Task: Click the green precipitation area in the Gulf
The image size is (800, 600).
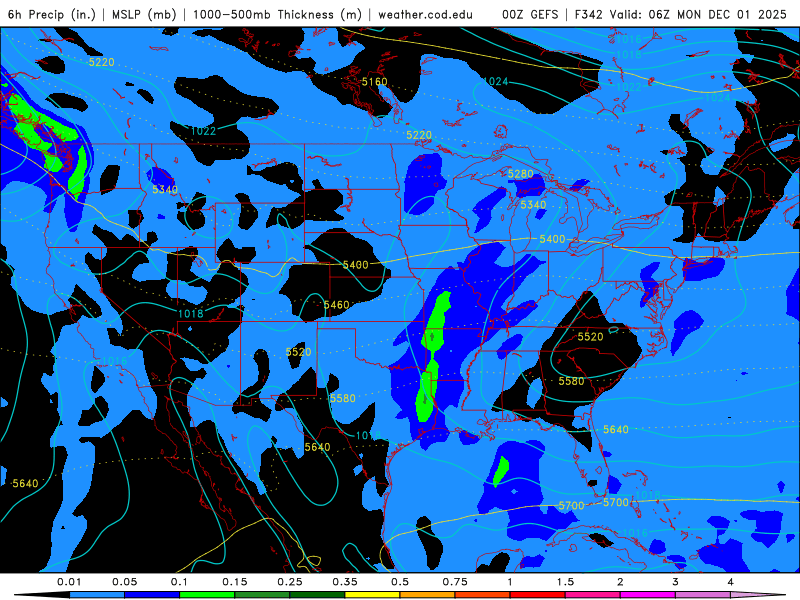Action: (x=501, y=471)
